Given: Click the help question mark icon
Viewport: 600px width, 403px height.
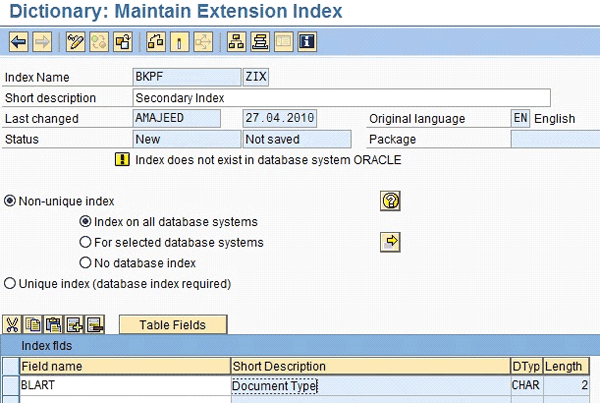Looking at the screenshot, I should tap(391, 201).
